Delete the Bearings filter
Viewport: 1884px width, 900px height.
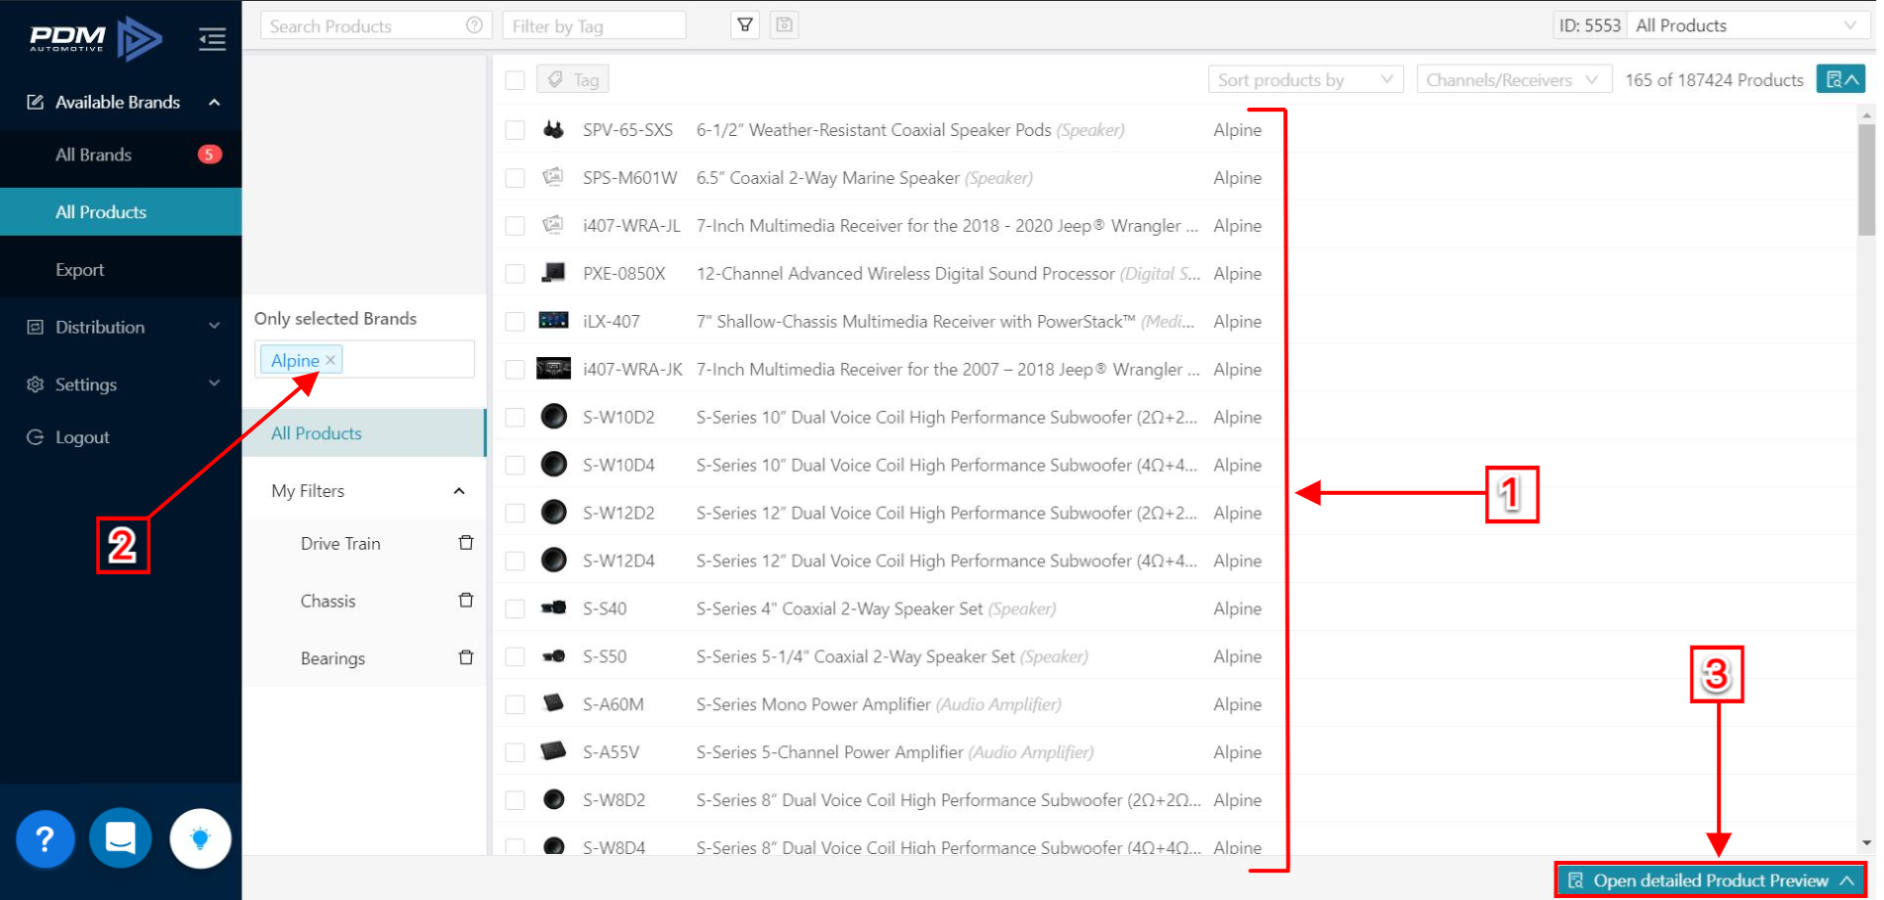pyautogui.click(x=466, y=657)
